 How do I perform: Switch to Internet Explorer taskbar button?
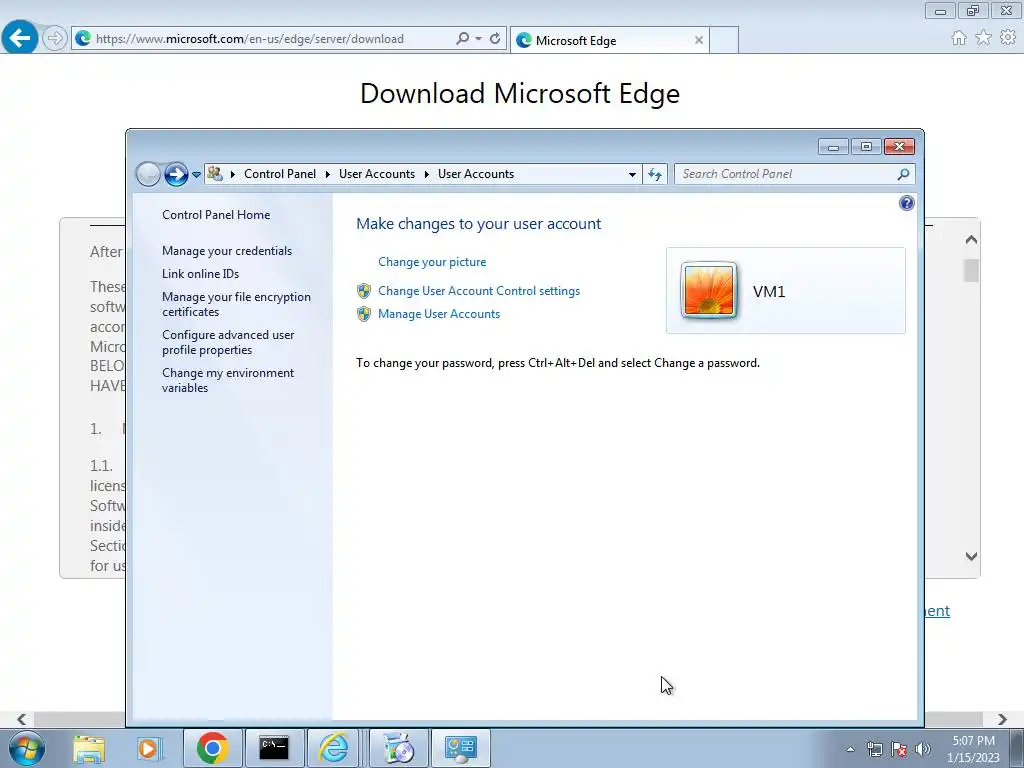click(333, 748)
